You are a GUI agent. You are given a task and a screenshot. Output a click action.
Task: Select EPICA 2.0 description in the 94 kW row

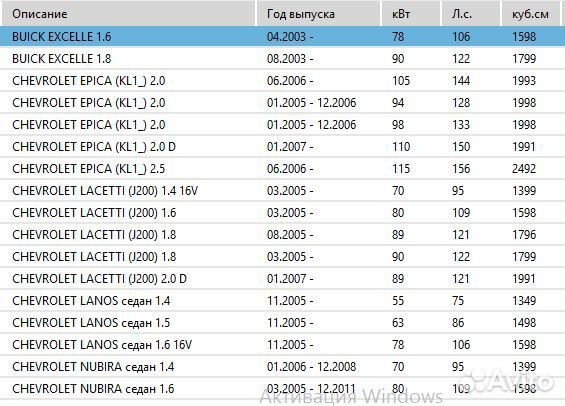(89, 103)
